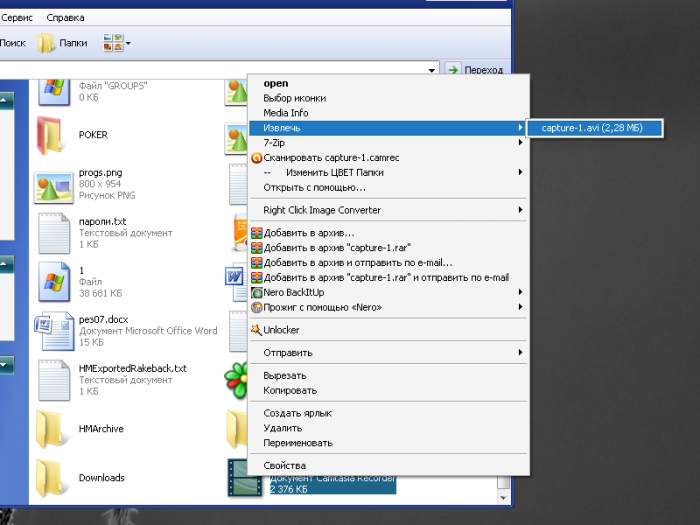
Task: Click the Переход go button
Action: (x=476, y=70)
